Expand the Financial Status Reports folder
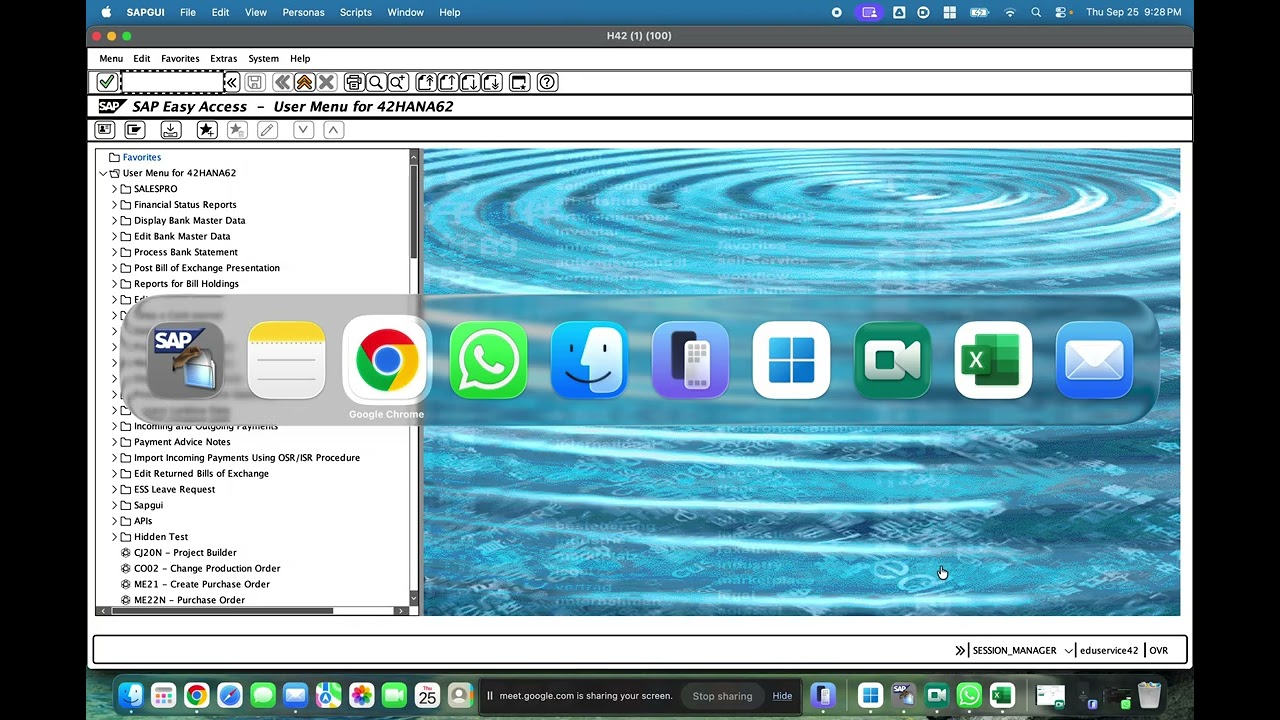1280x720 pixels. click(114, 205)
